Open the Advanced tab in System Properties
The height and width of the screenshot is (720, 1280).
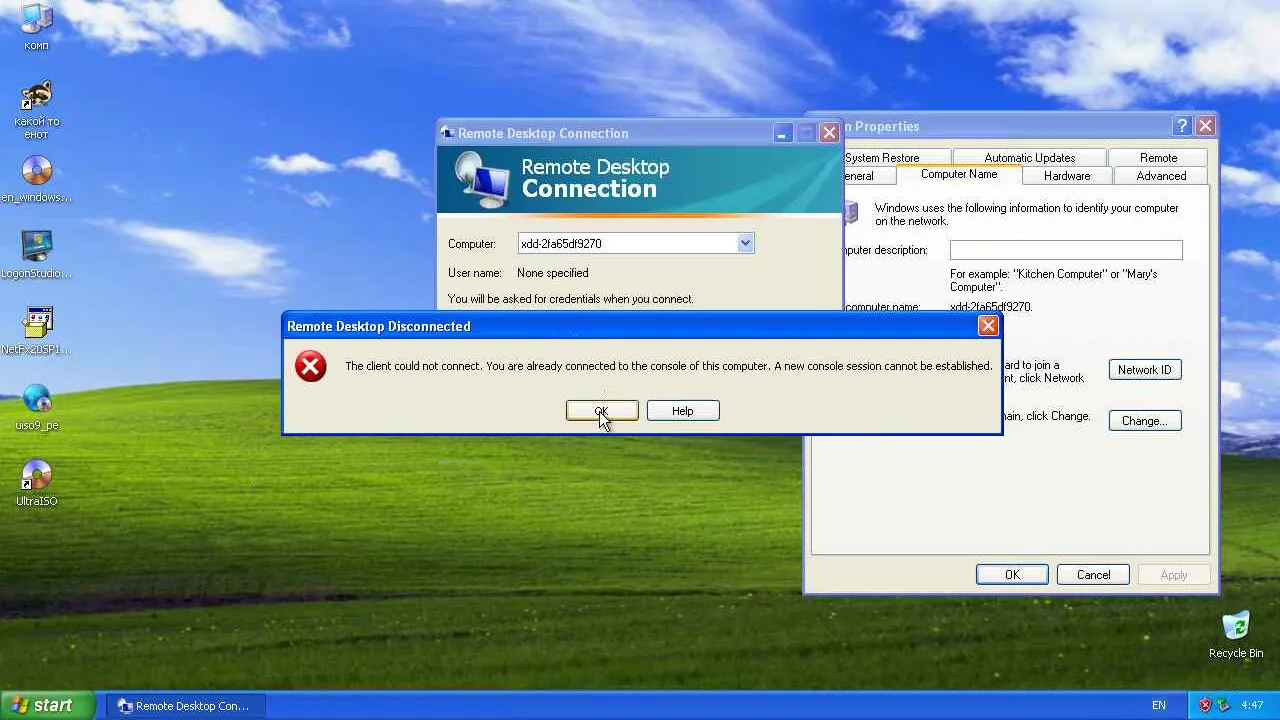pyautogui.click(x=1161, y=176)
